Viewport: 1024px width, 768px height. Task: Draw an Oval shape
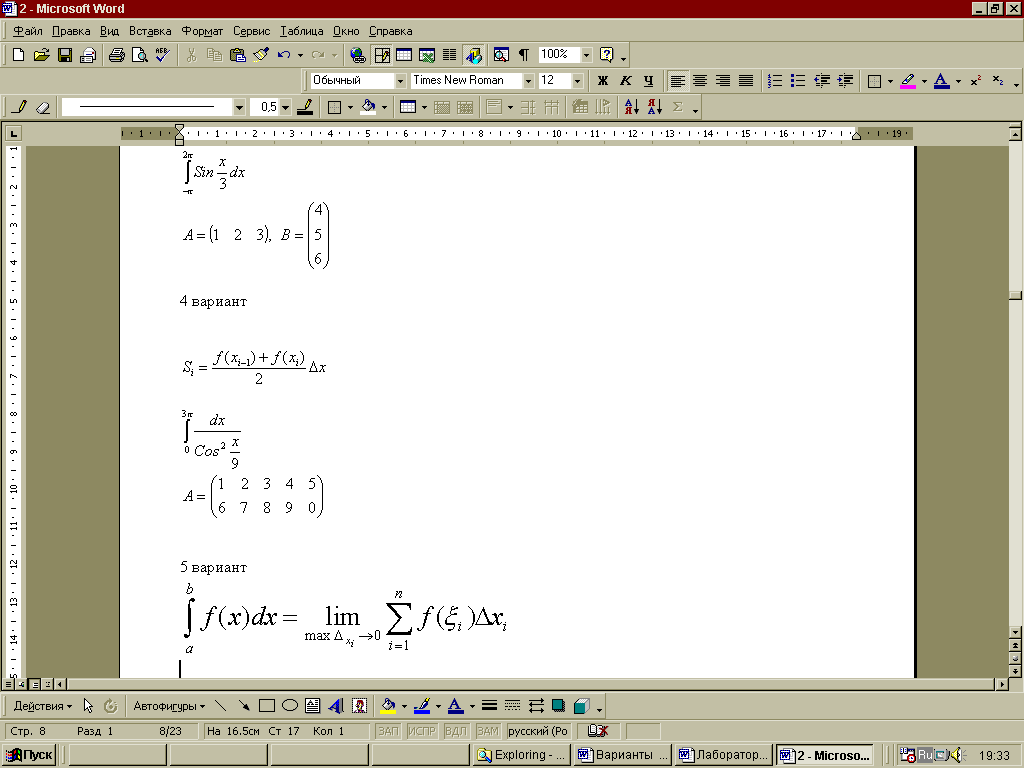(290, 706)
